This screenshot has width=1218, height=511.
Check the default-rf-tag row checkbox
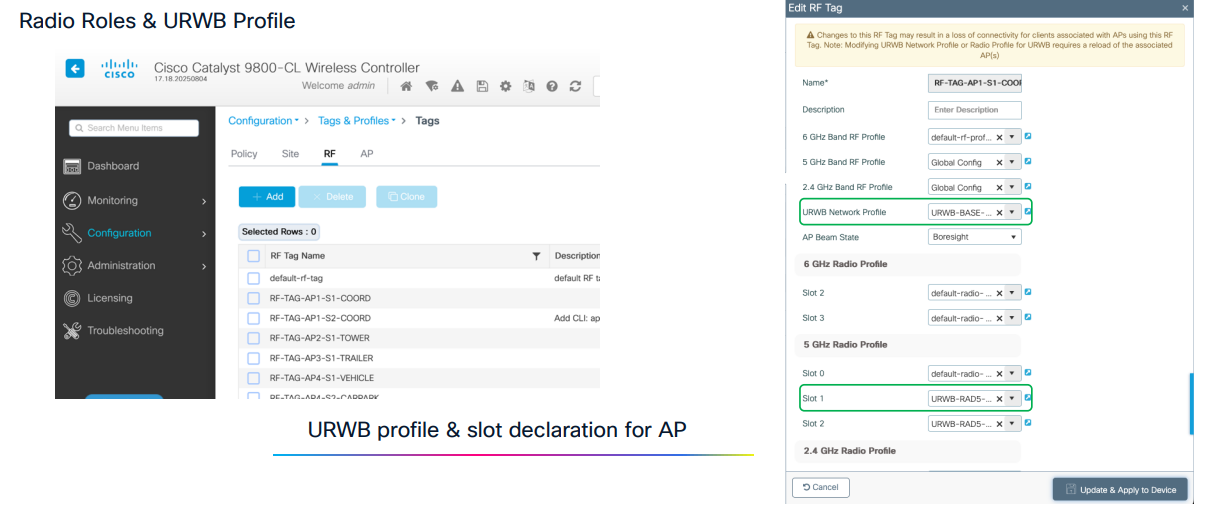pyautogui.click(x=253, y=278)
